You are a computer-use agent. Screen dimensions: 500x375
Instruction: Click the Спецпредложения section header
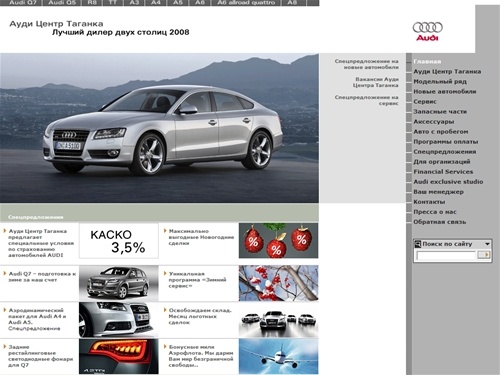[35, 217]
